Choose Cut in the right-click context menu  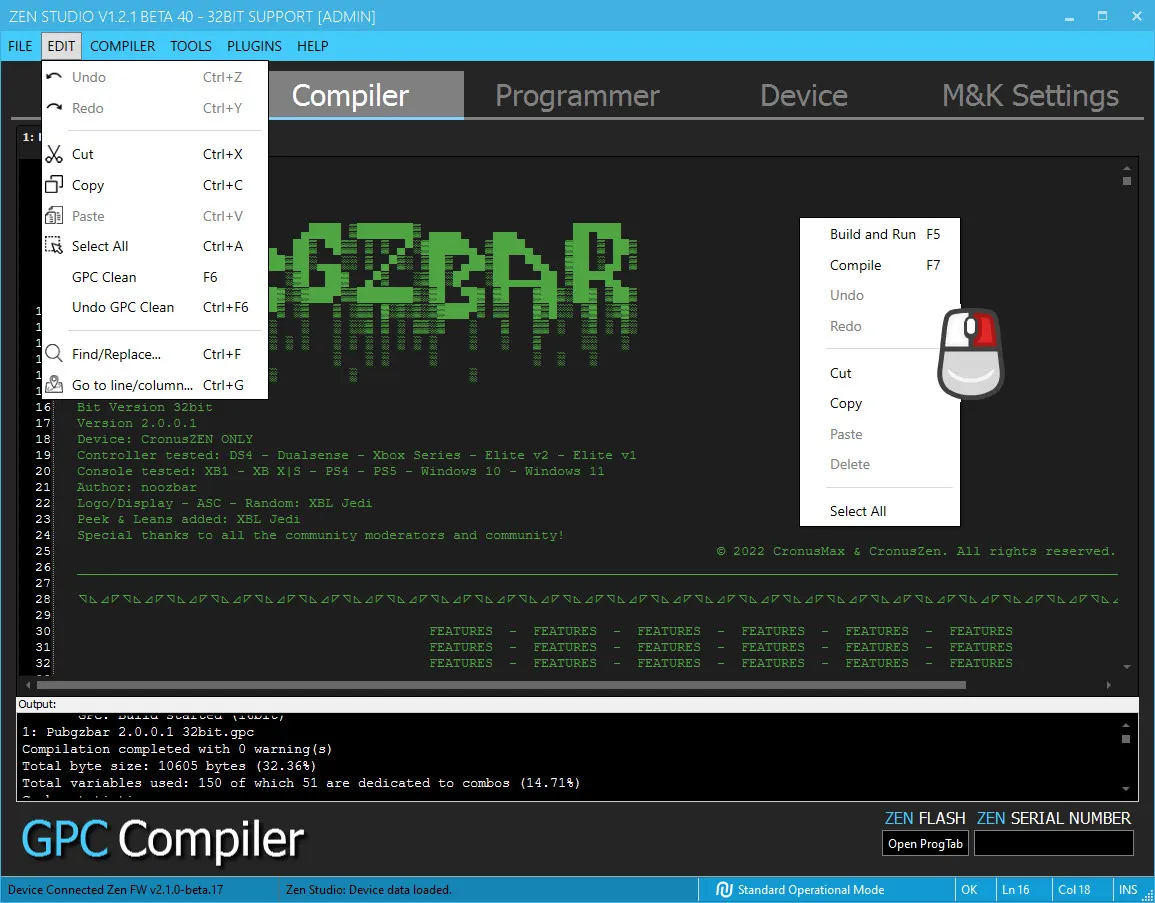[x=880, y=373]
